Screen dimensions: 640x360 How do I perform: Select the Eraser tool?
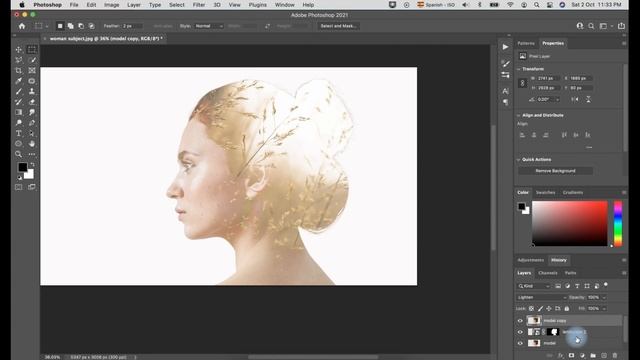32,102
